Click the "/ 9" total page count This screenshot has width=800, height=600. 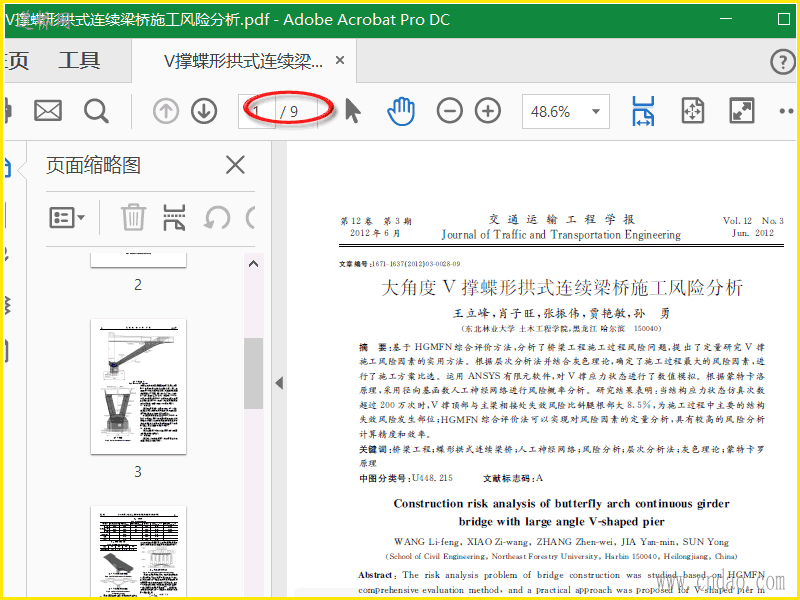tap(289, 111)
